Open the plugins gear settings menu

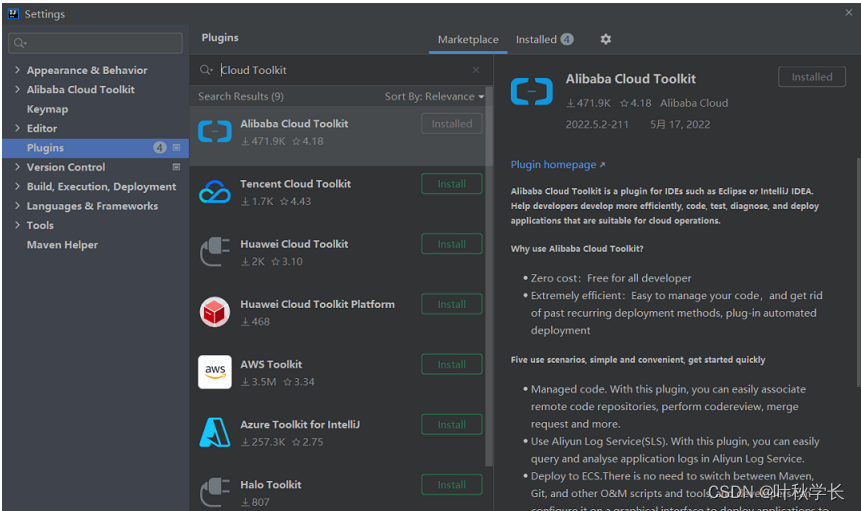point(606,39)
